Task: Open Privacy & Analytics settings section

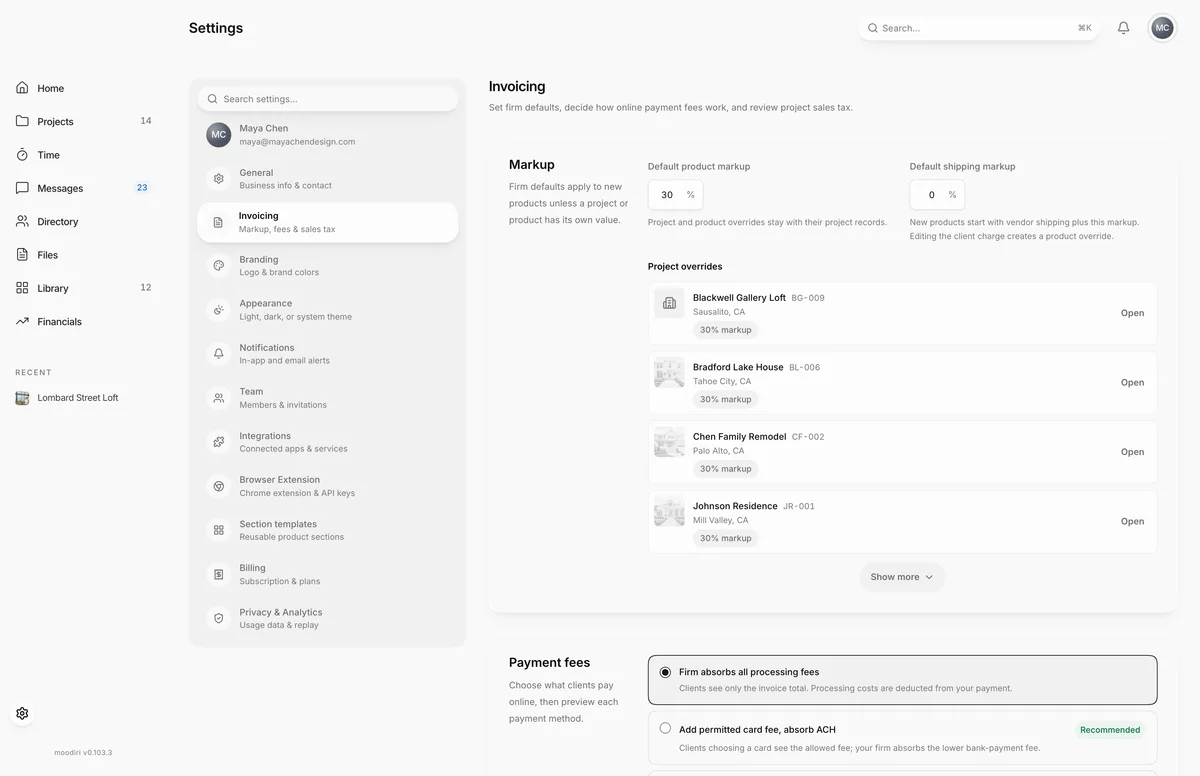Action: (328, 618)
